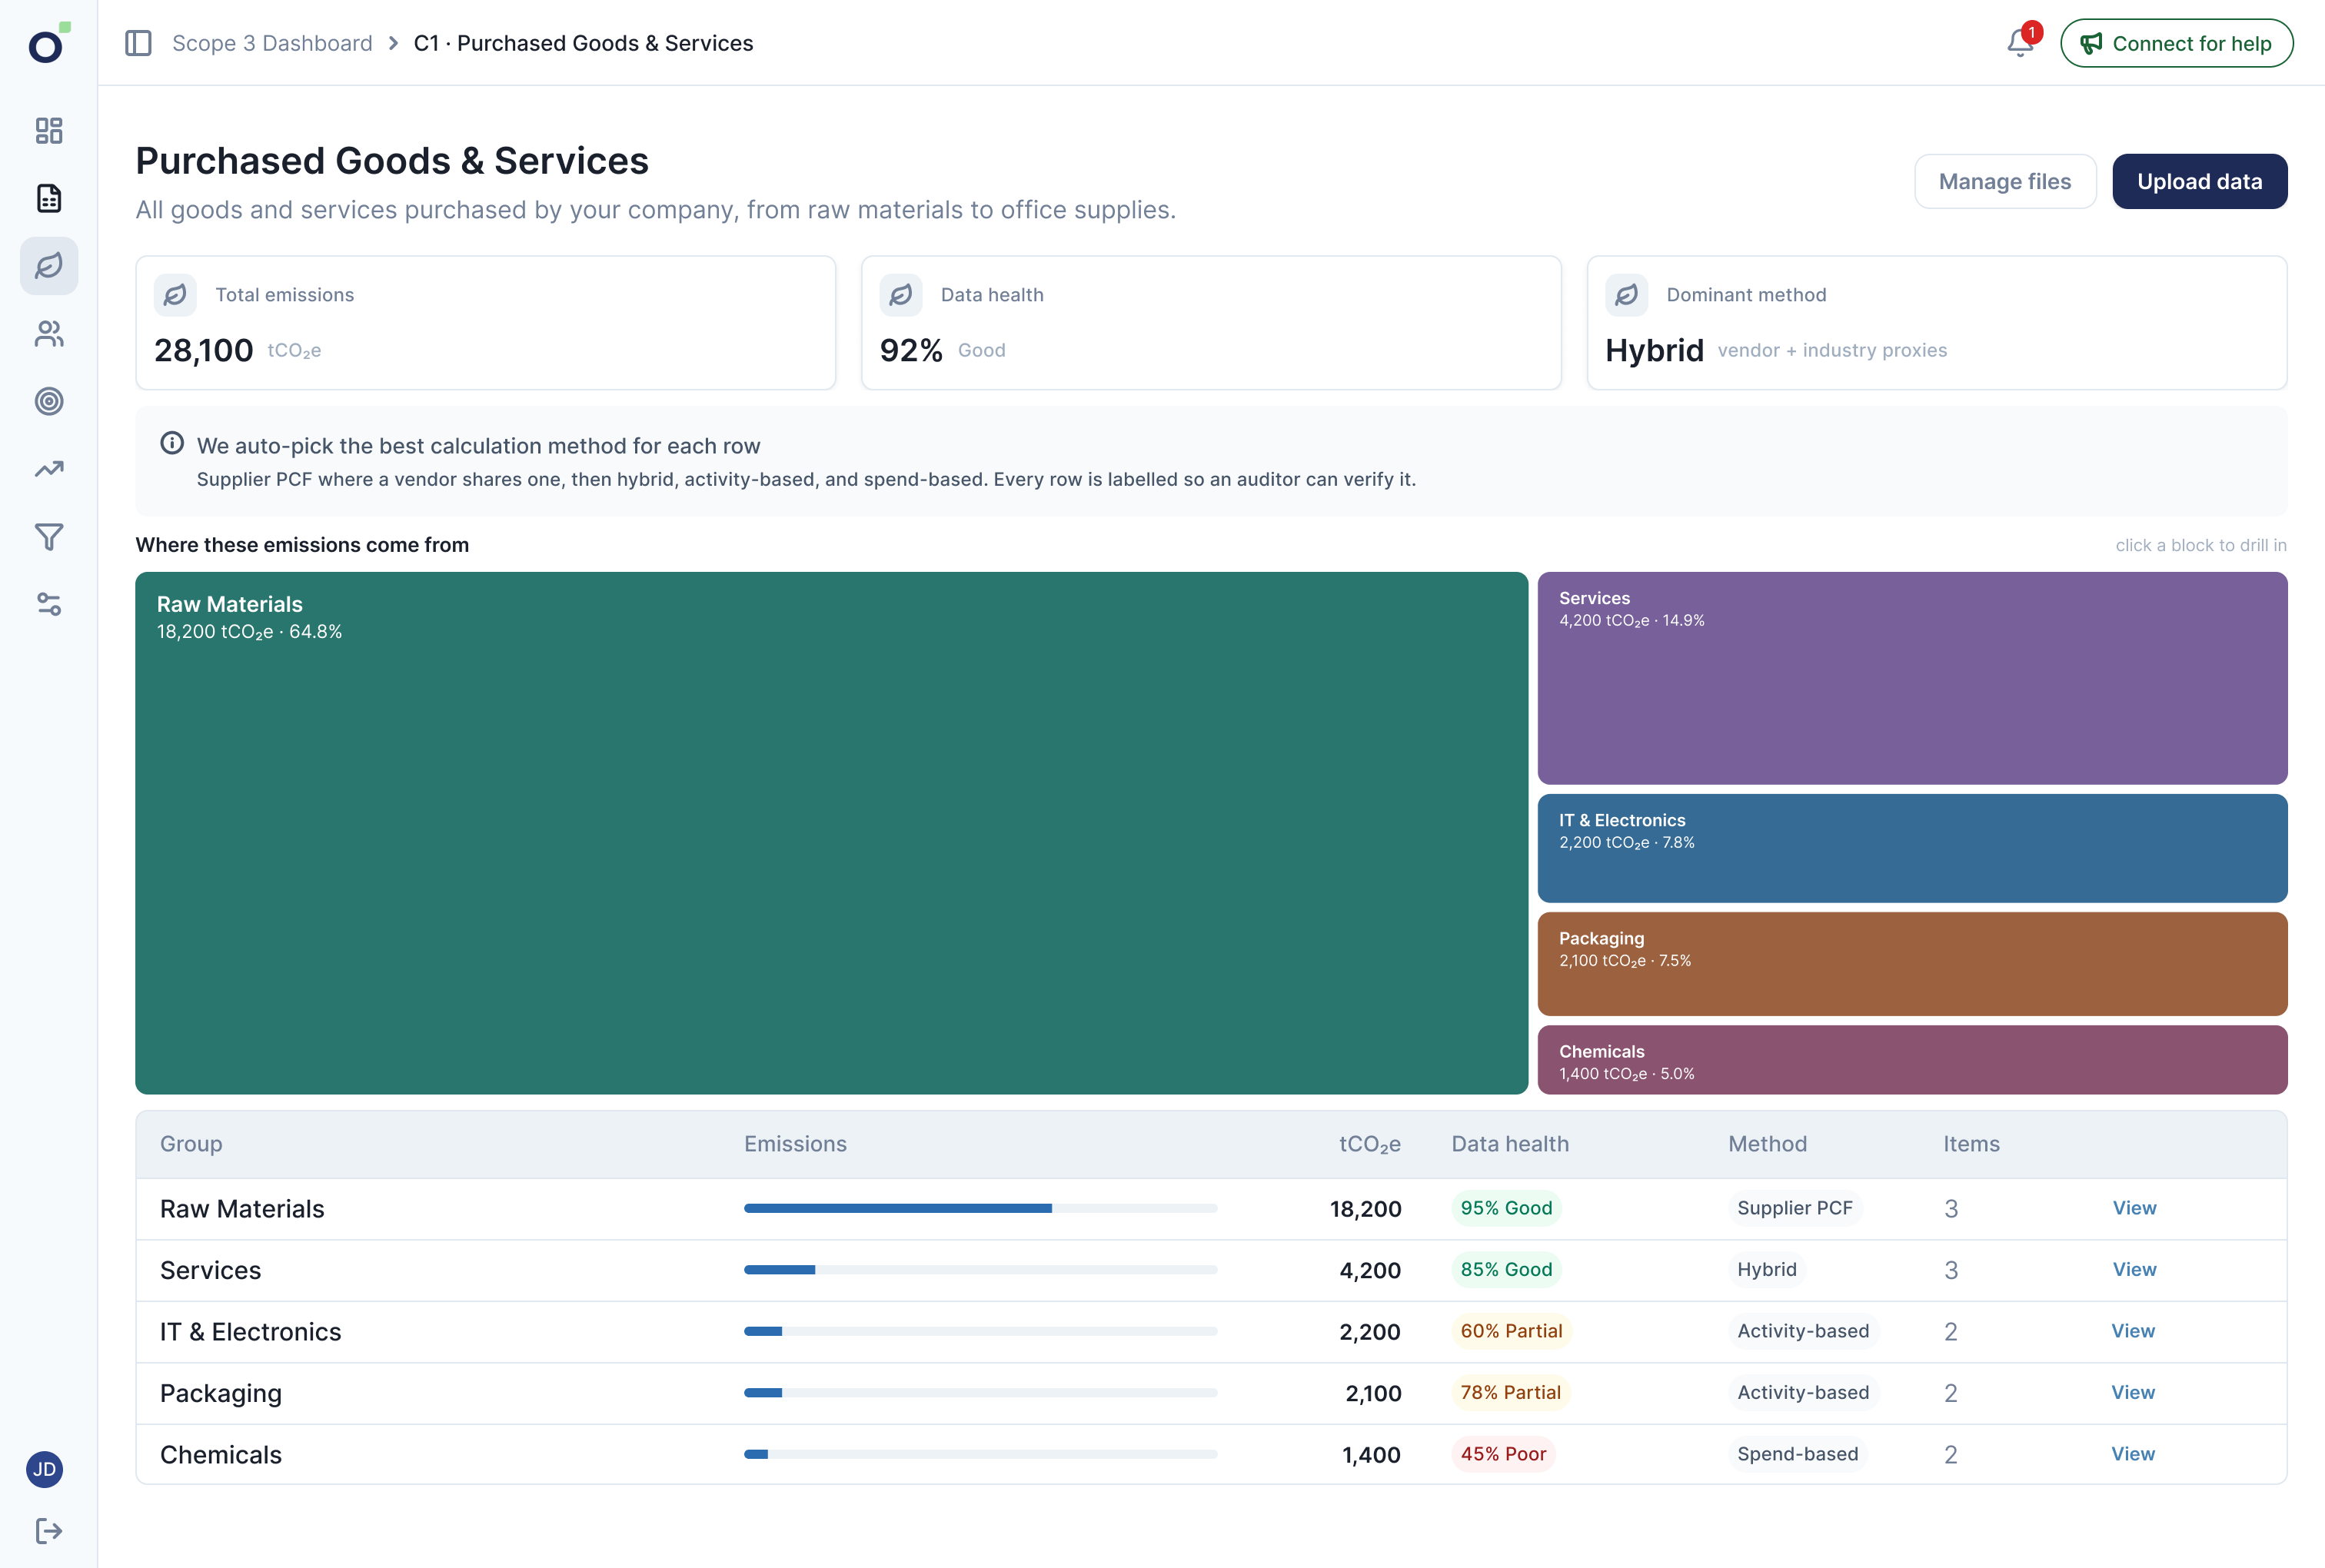Drill into the Chemicals treemap block
The height and width of the screenshot is (1568, 2325).
pyautogui.click(x=1912, y=1059)
